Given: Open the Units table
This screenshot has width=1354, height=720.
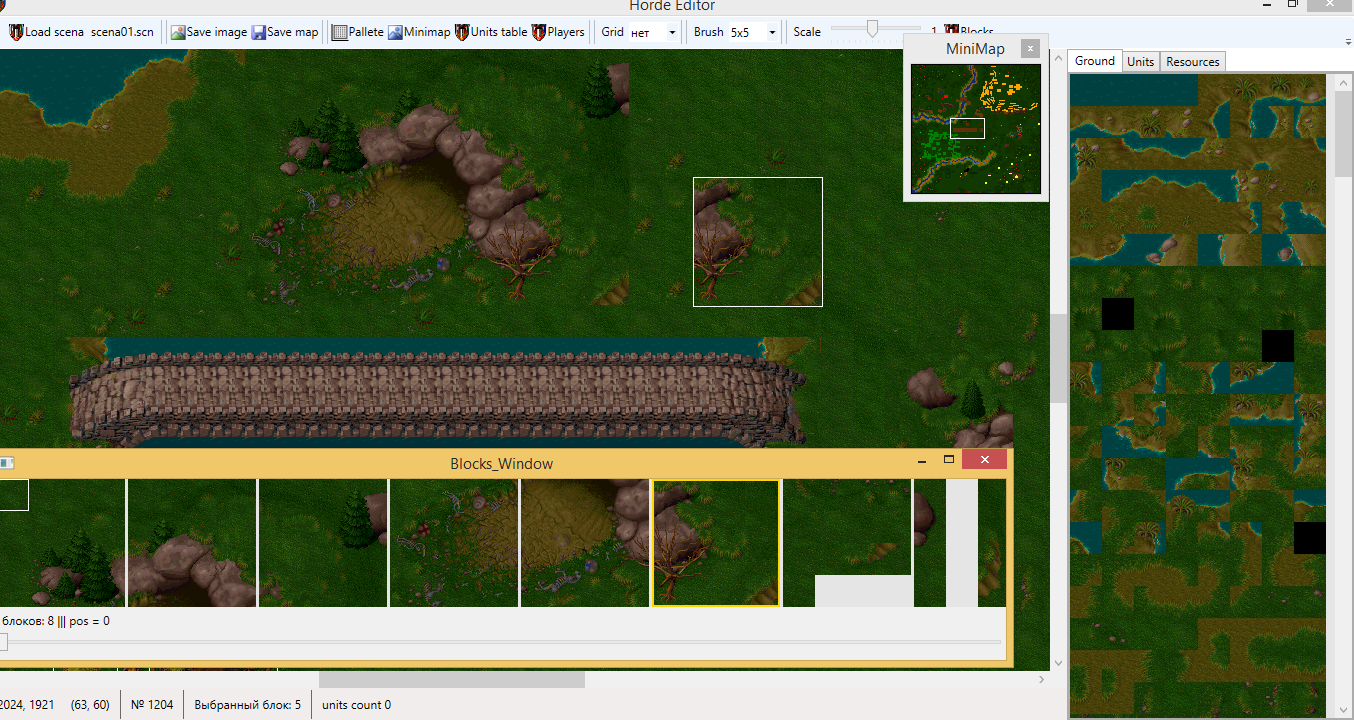Looking at the screenshot, I should (490, 32).
